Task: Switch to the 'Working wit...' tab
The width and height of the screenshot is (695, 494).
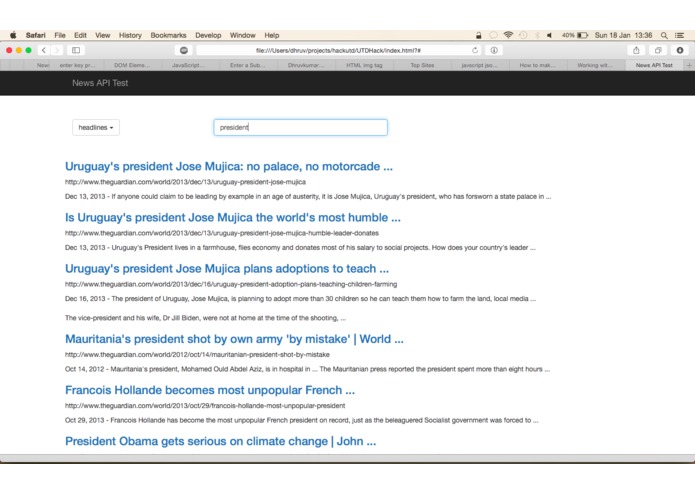Action: coord(595,65)
